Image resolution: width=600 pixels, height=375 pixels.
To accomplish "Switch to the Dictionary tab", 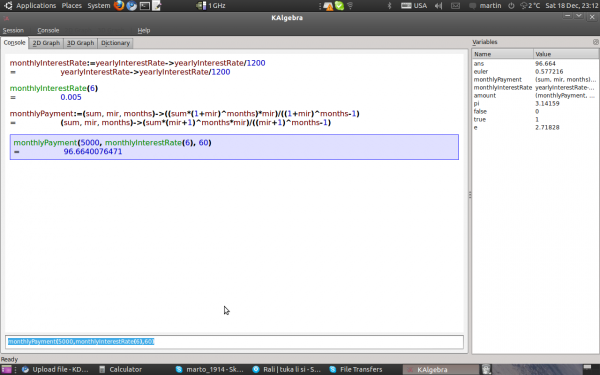I will (115, 43).
